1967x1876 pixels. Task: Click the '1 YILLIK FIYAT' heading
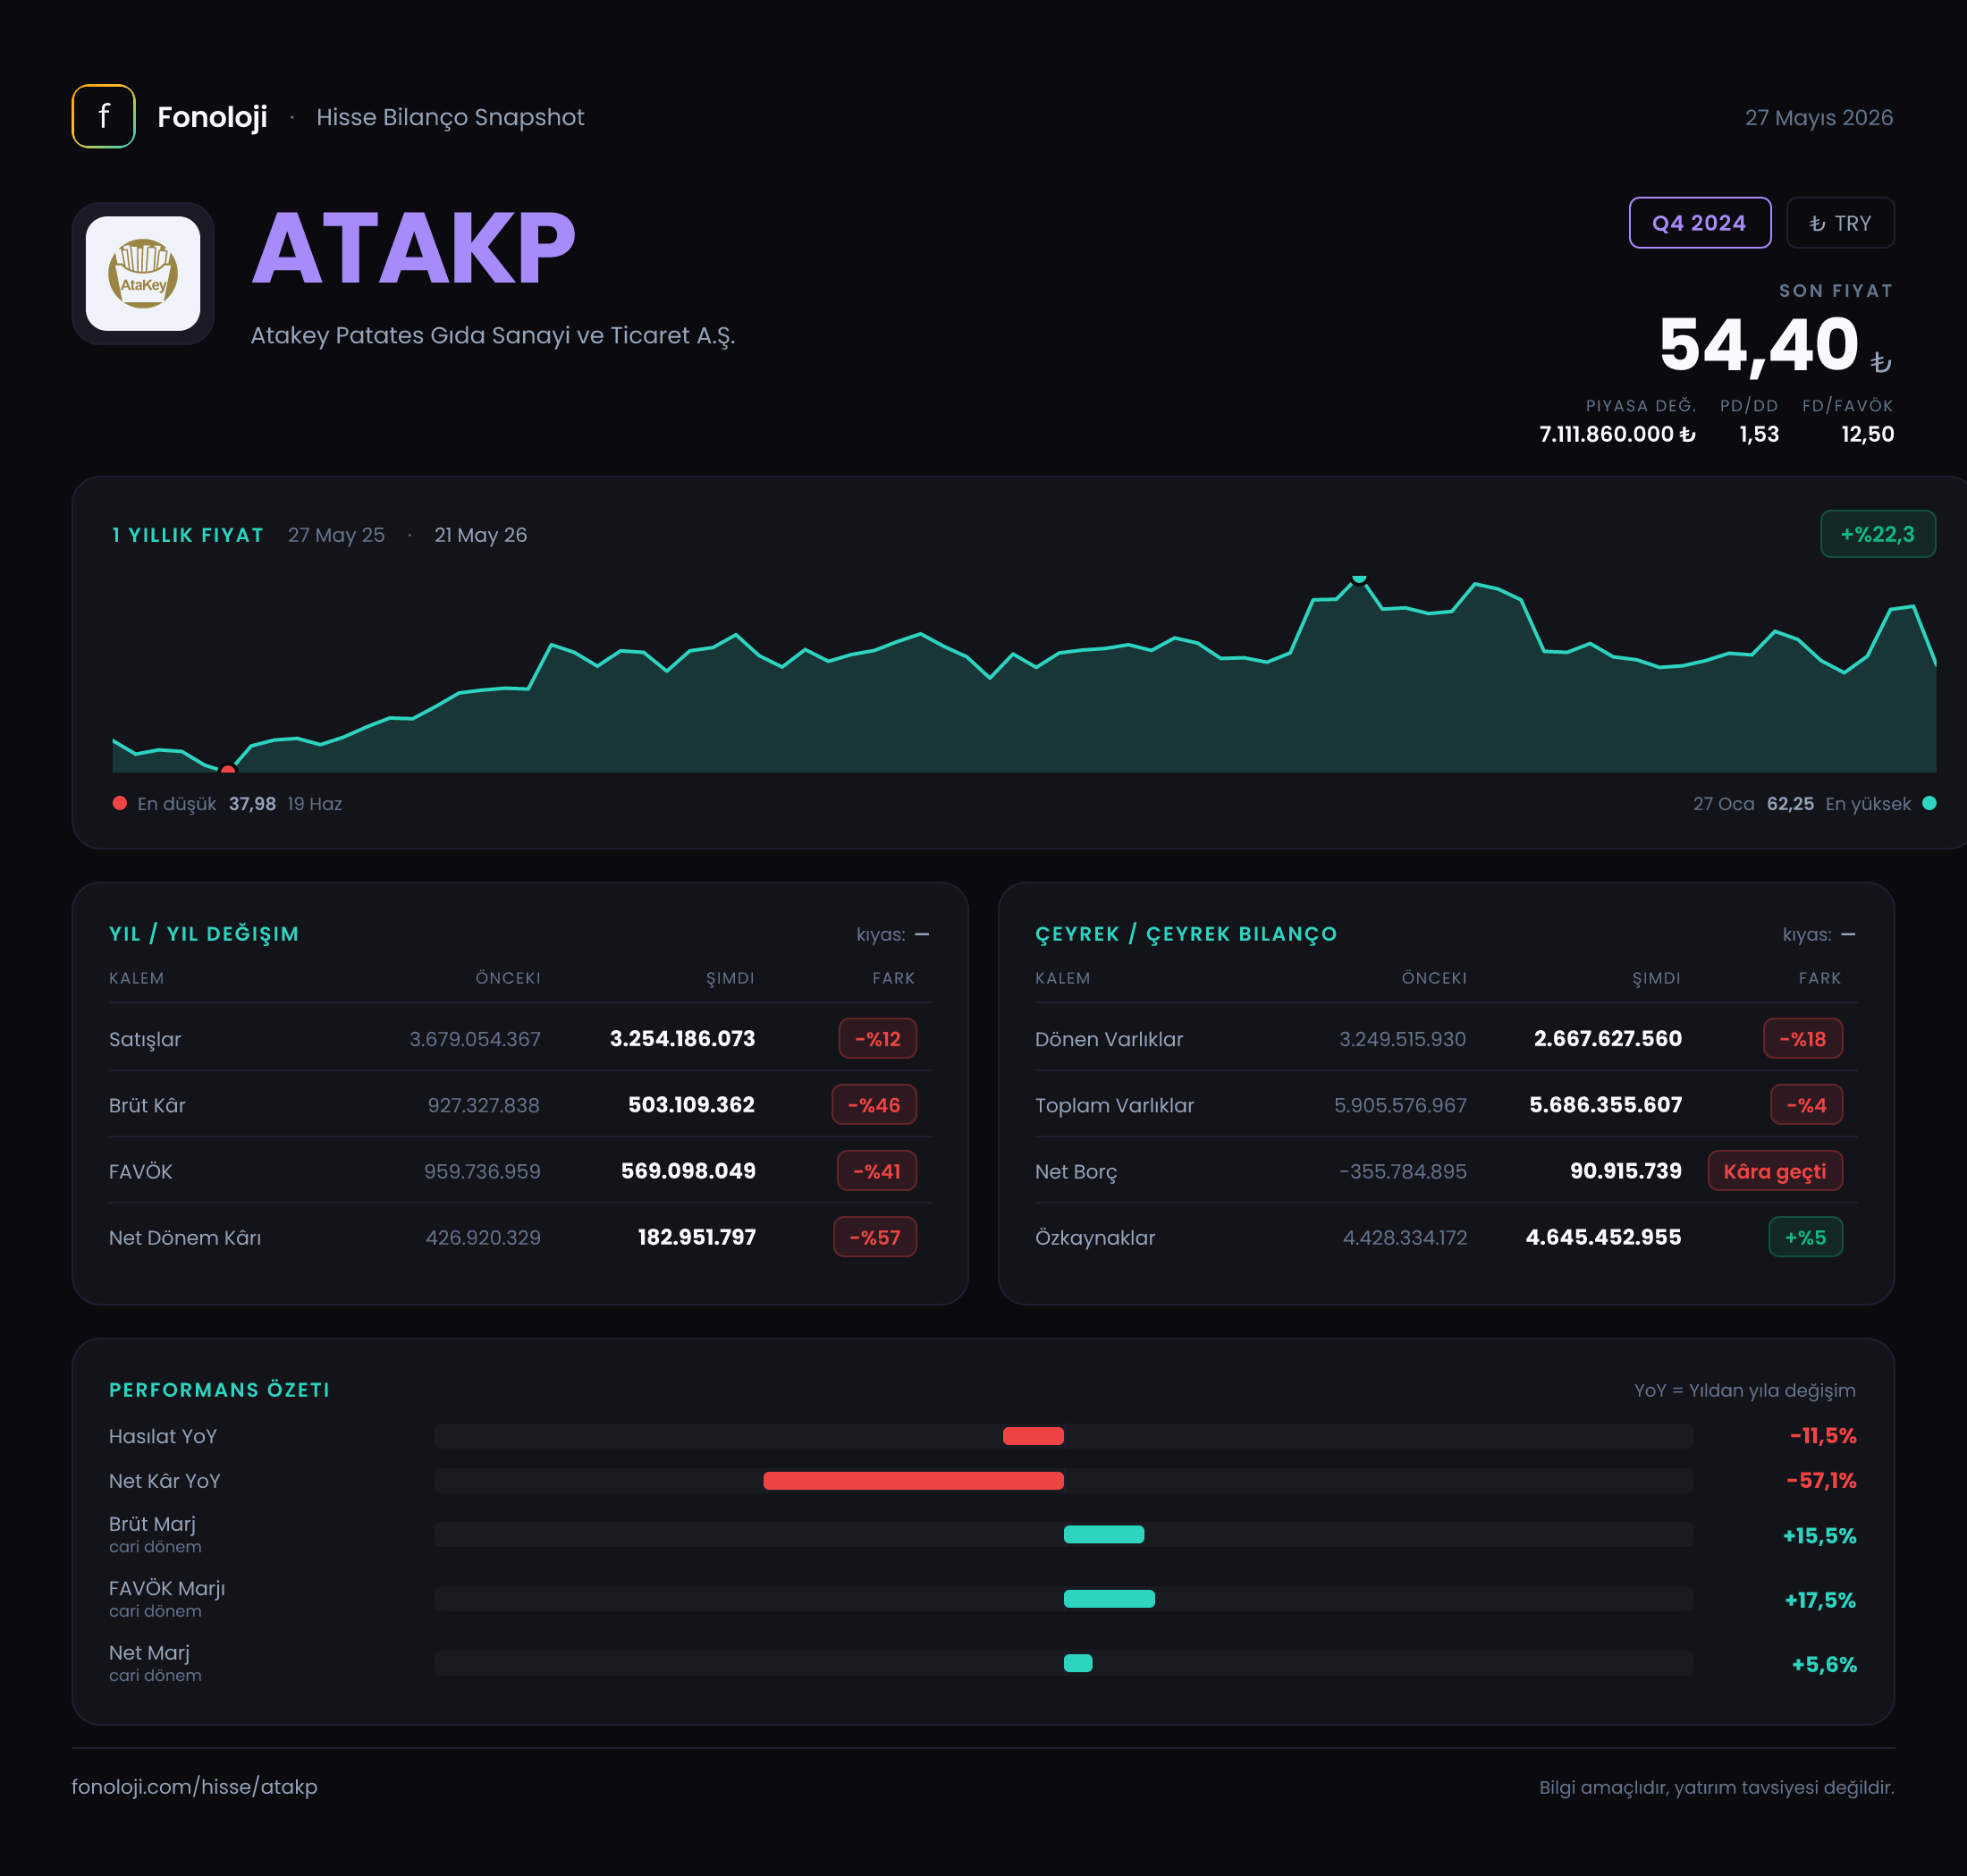tap(187, 534)
